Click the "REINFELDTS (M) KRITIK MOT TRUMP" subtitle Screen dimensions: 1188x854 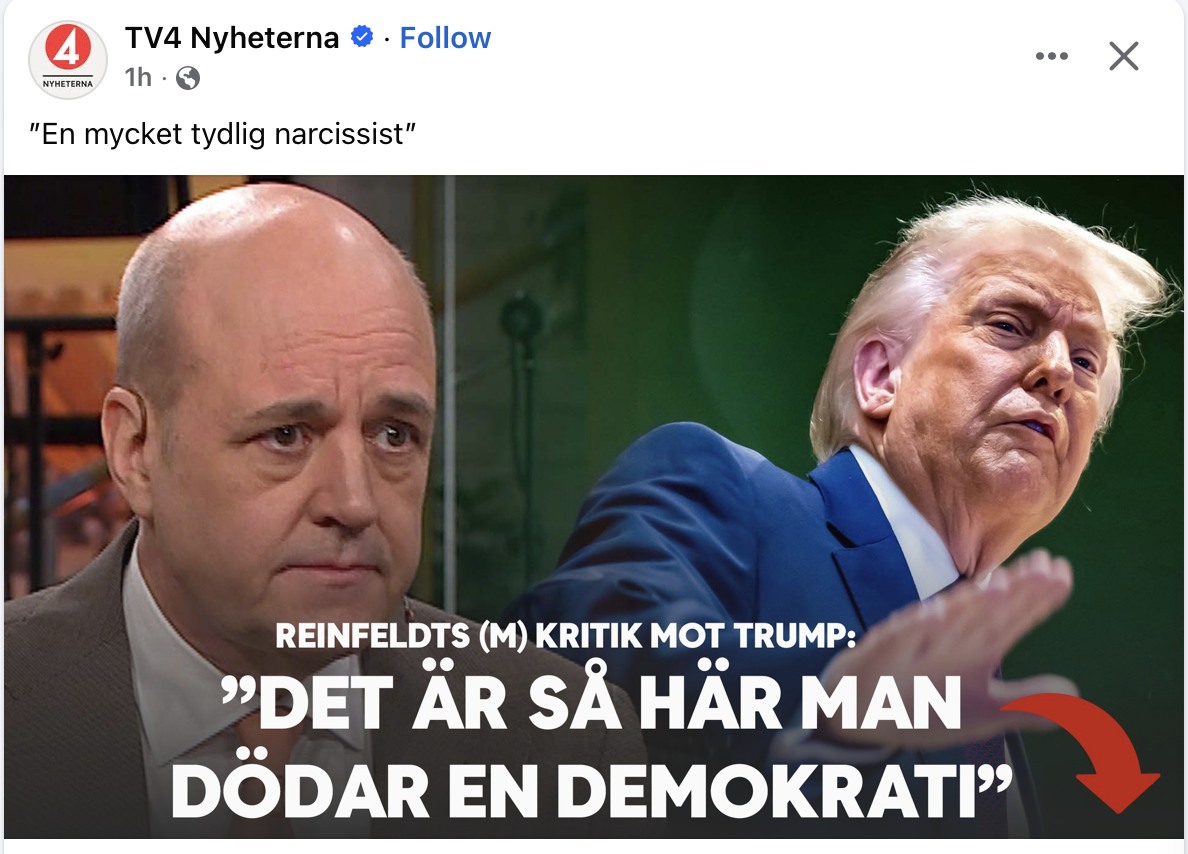(x=565, y=636)
